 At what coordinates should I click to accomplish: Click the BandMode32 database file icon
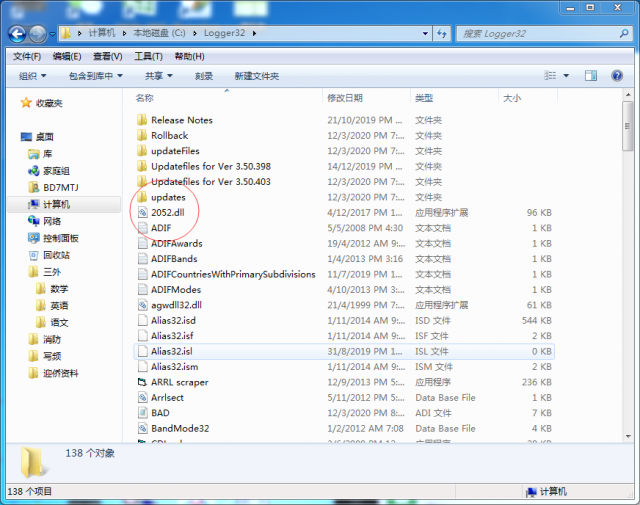pyautogui.click(x=142, y=428)
